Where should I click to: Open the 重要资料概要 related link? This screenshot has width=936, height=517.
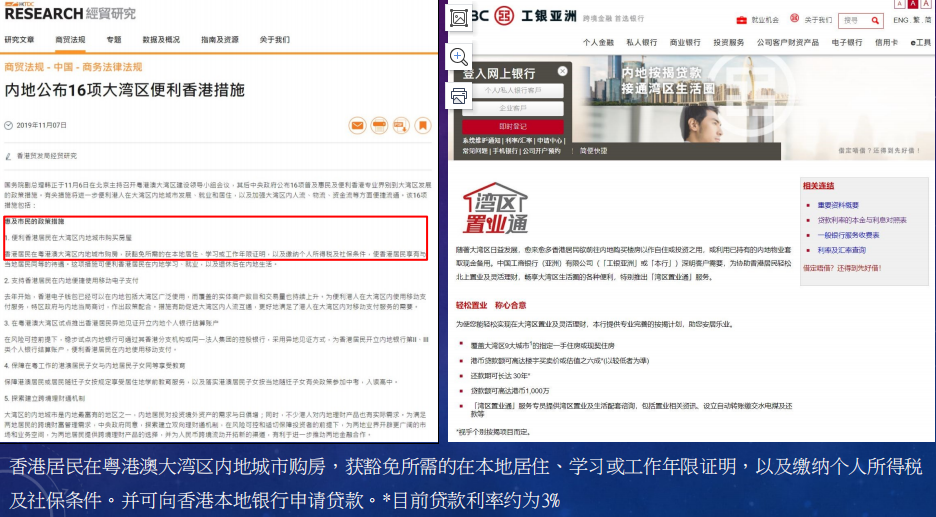(838, 205)
